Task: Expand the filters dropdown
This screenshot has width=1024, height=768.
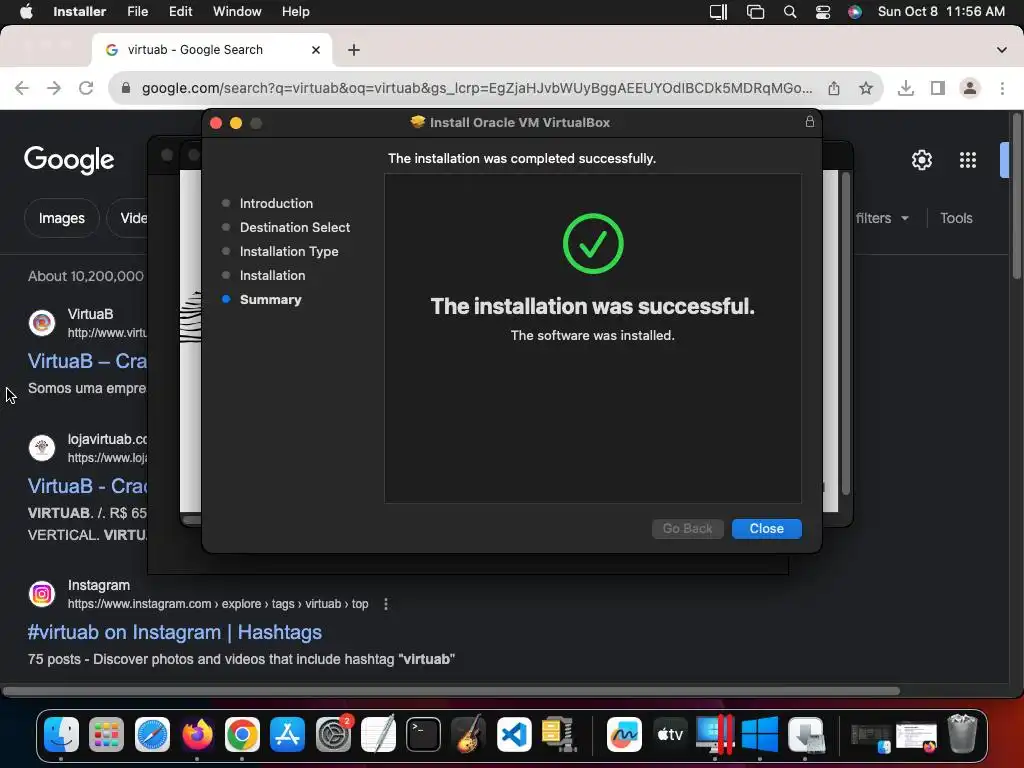Action: (x=882, y=218)
